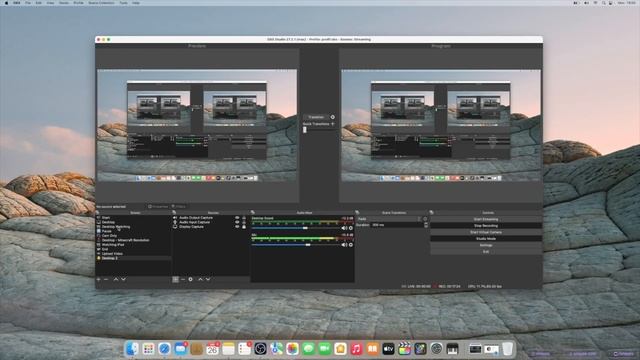Remove selected scene with minus icon
Screen dimensions: 640x360
[x=106, y=279]
